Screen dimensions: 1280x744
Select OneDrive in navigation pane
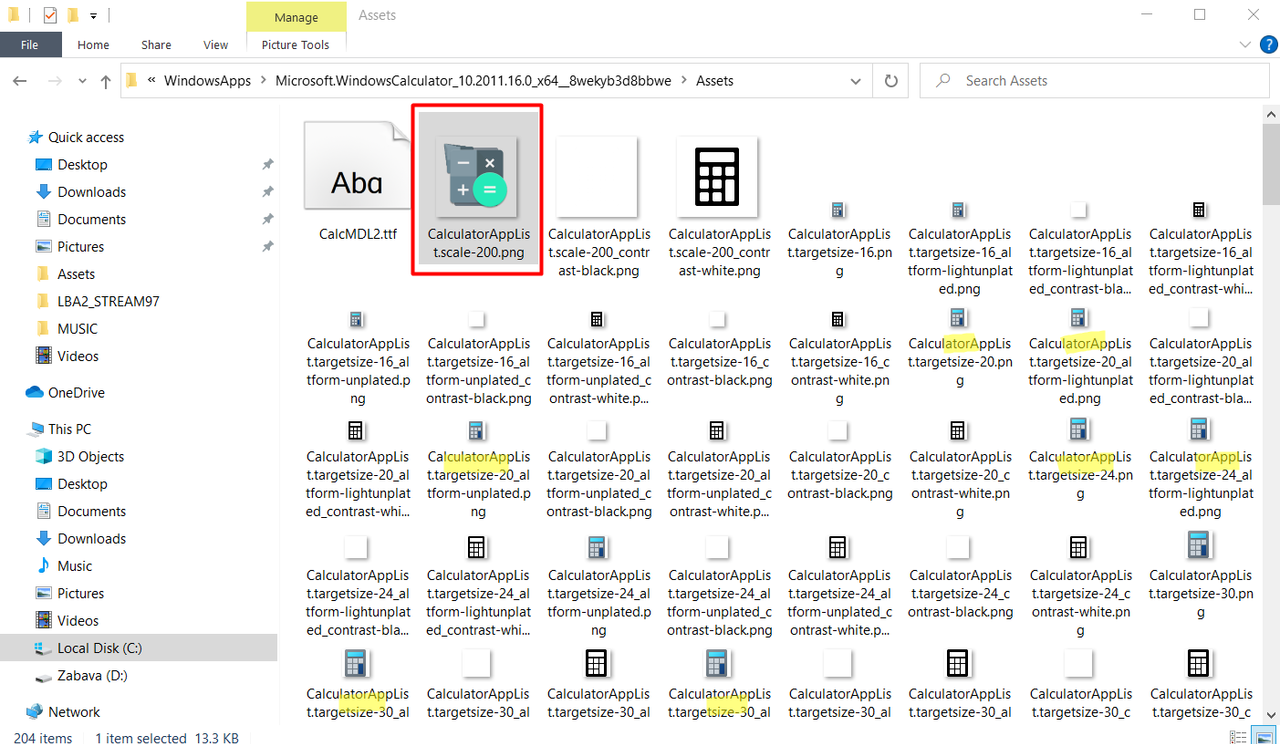tap(76, 393)
